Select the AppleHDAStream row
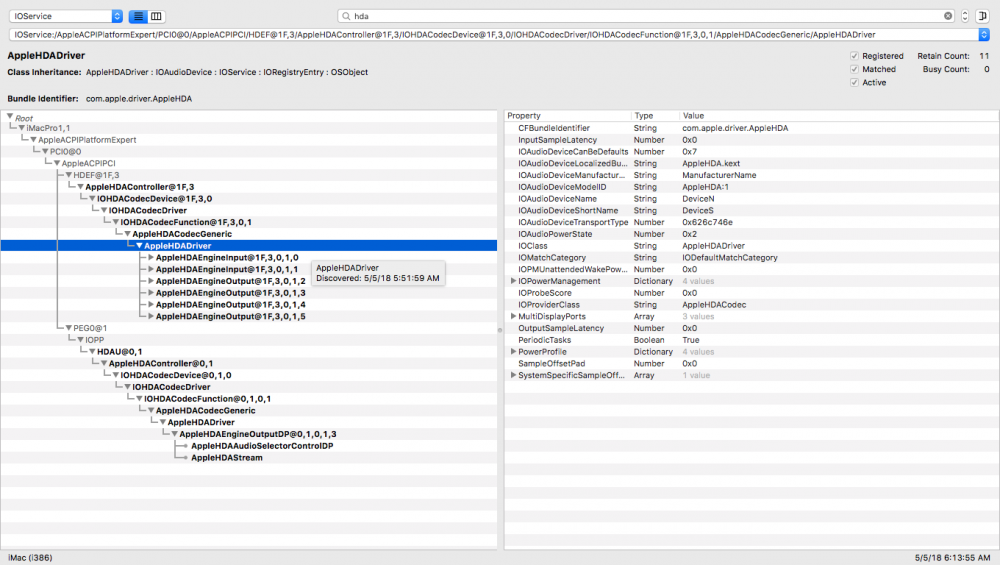 point(249,458)
